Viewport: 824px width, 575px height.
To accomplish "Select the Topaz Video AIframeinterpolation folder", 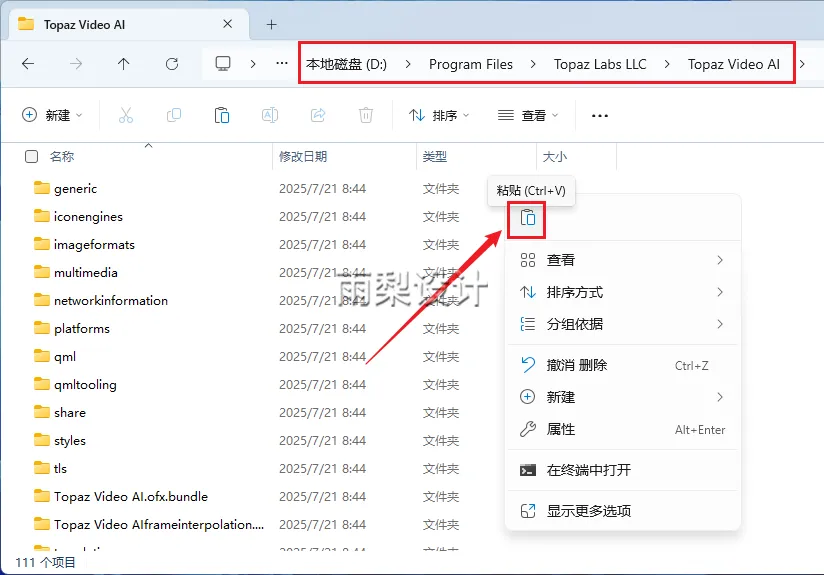I will [x=159, y=524].
